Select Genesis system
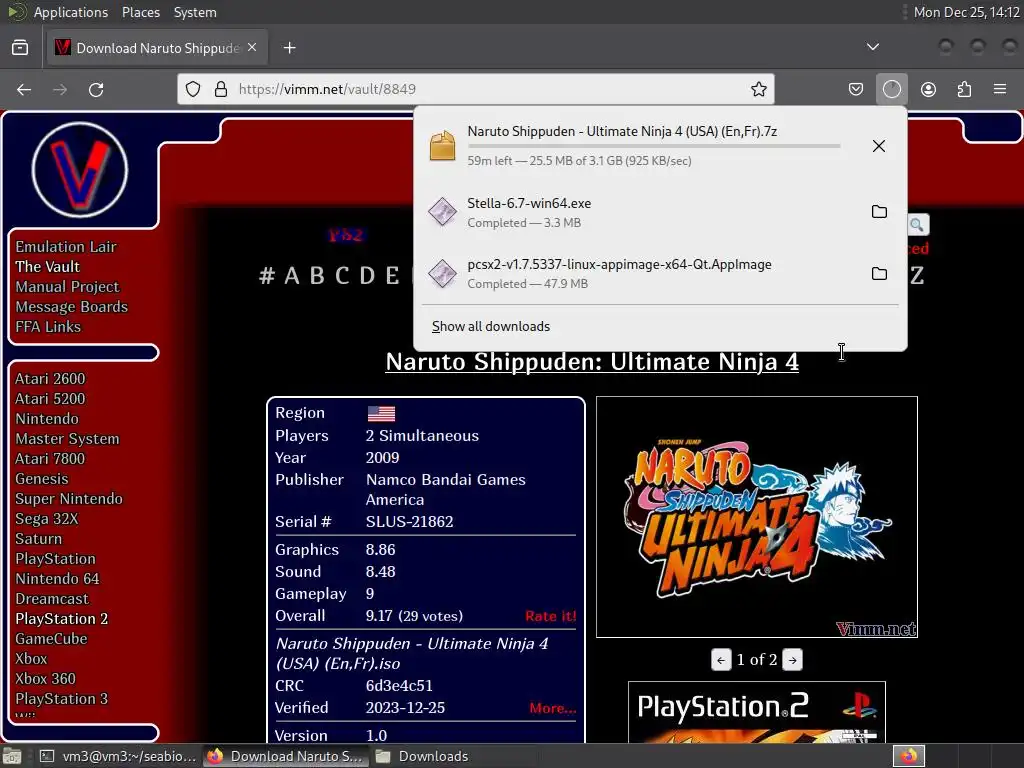Image resolution: width=1024 pixels, height=768 pixels. click(x=42, y=479)
